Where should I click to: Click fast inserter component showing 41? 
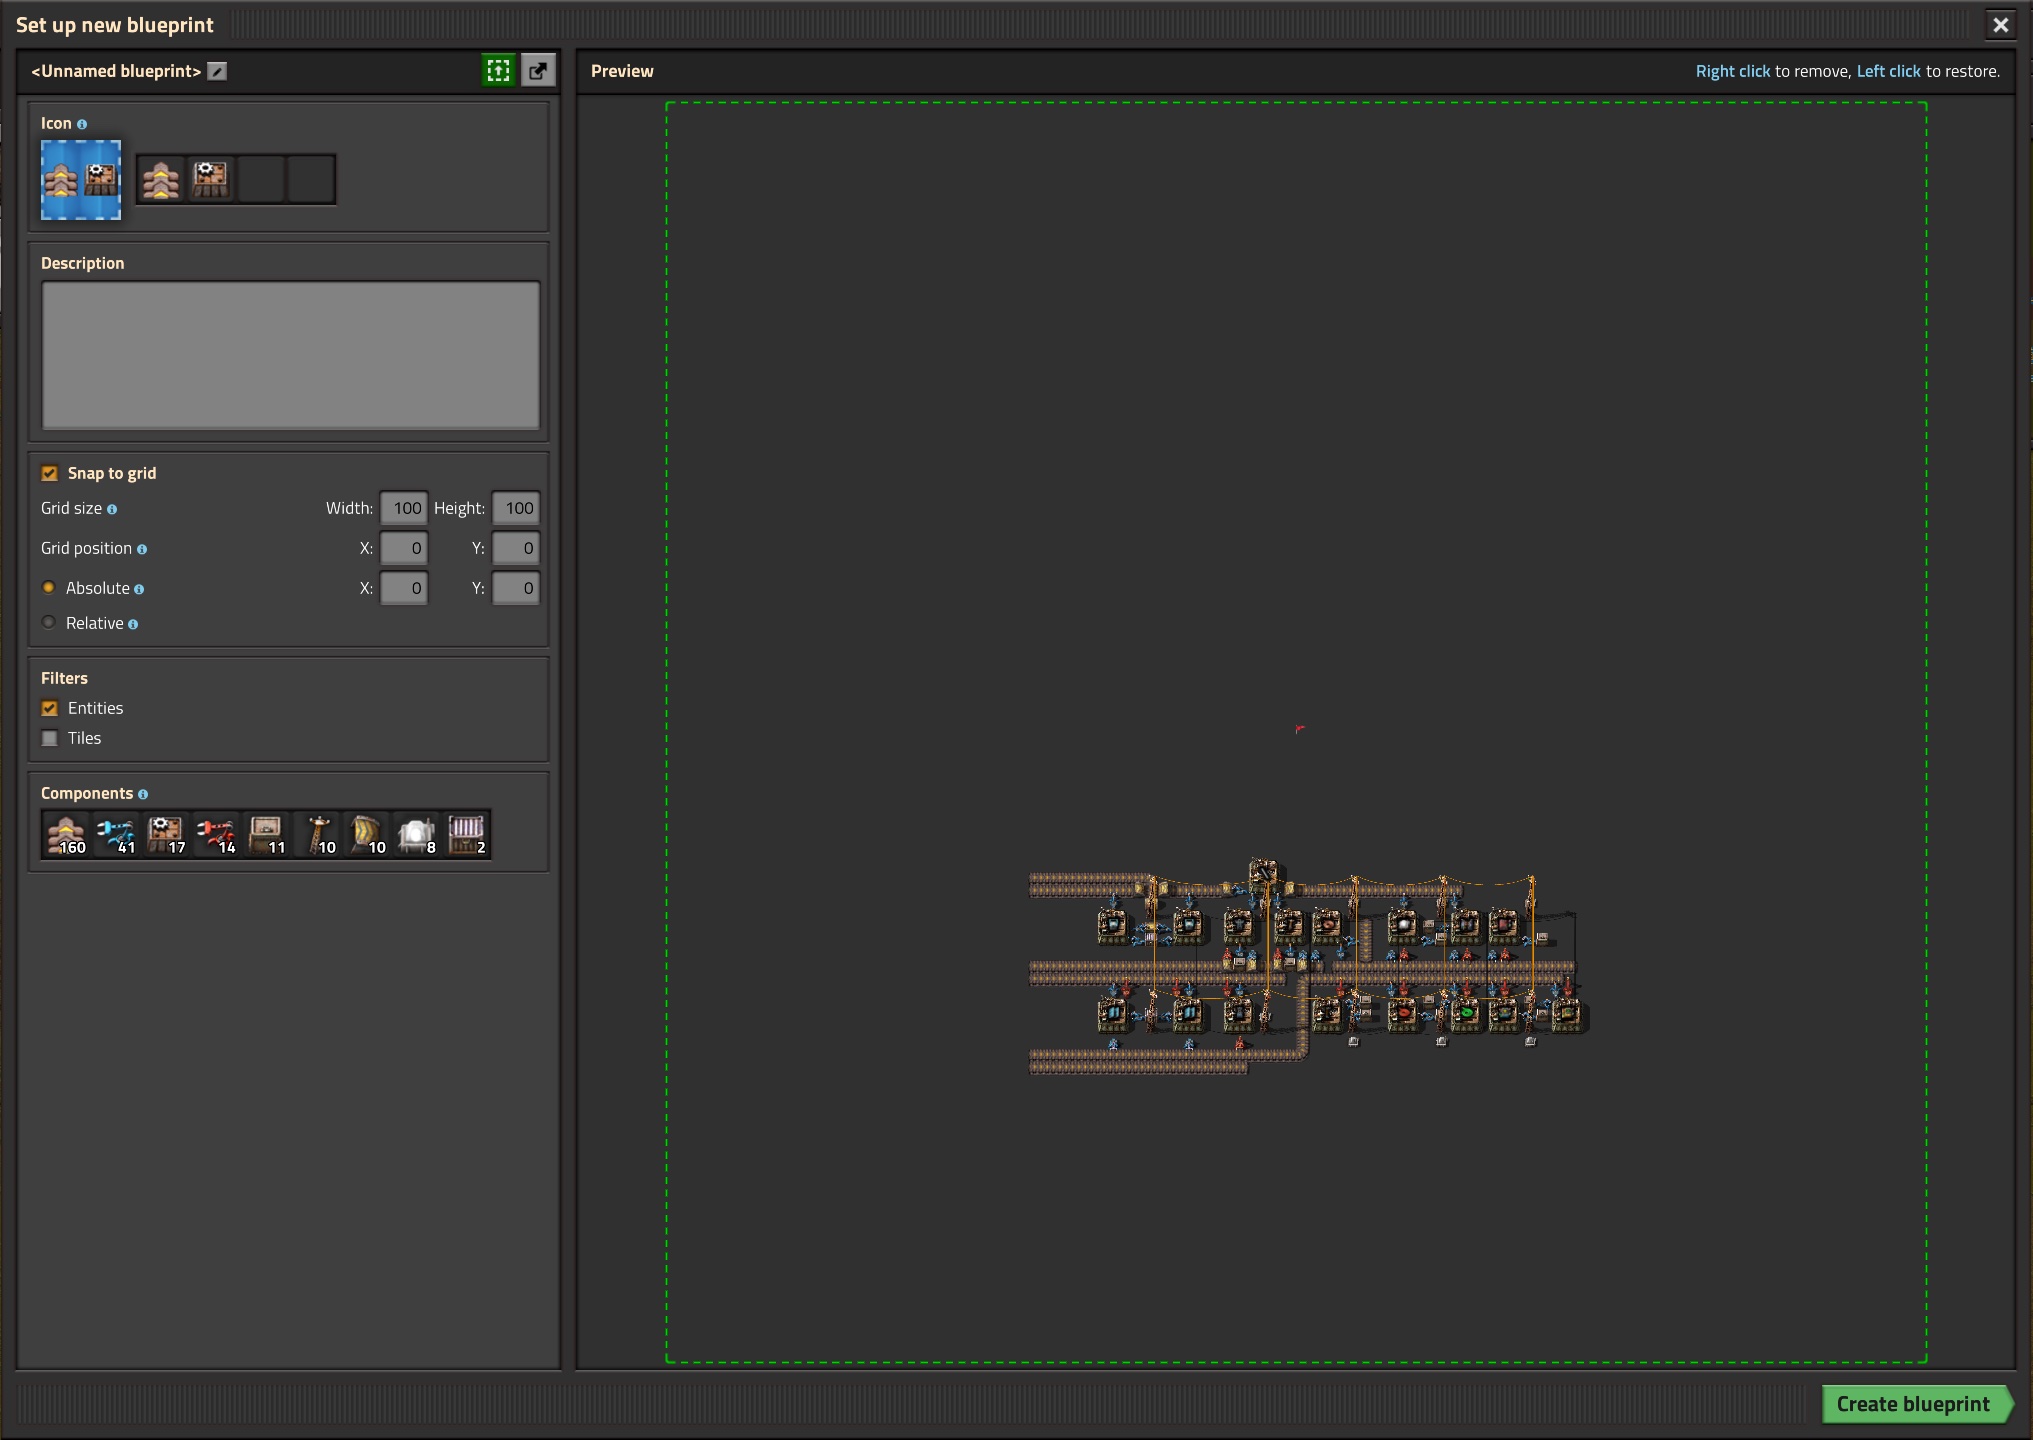117,834
